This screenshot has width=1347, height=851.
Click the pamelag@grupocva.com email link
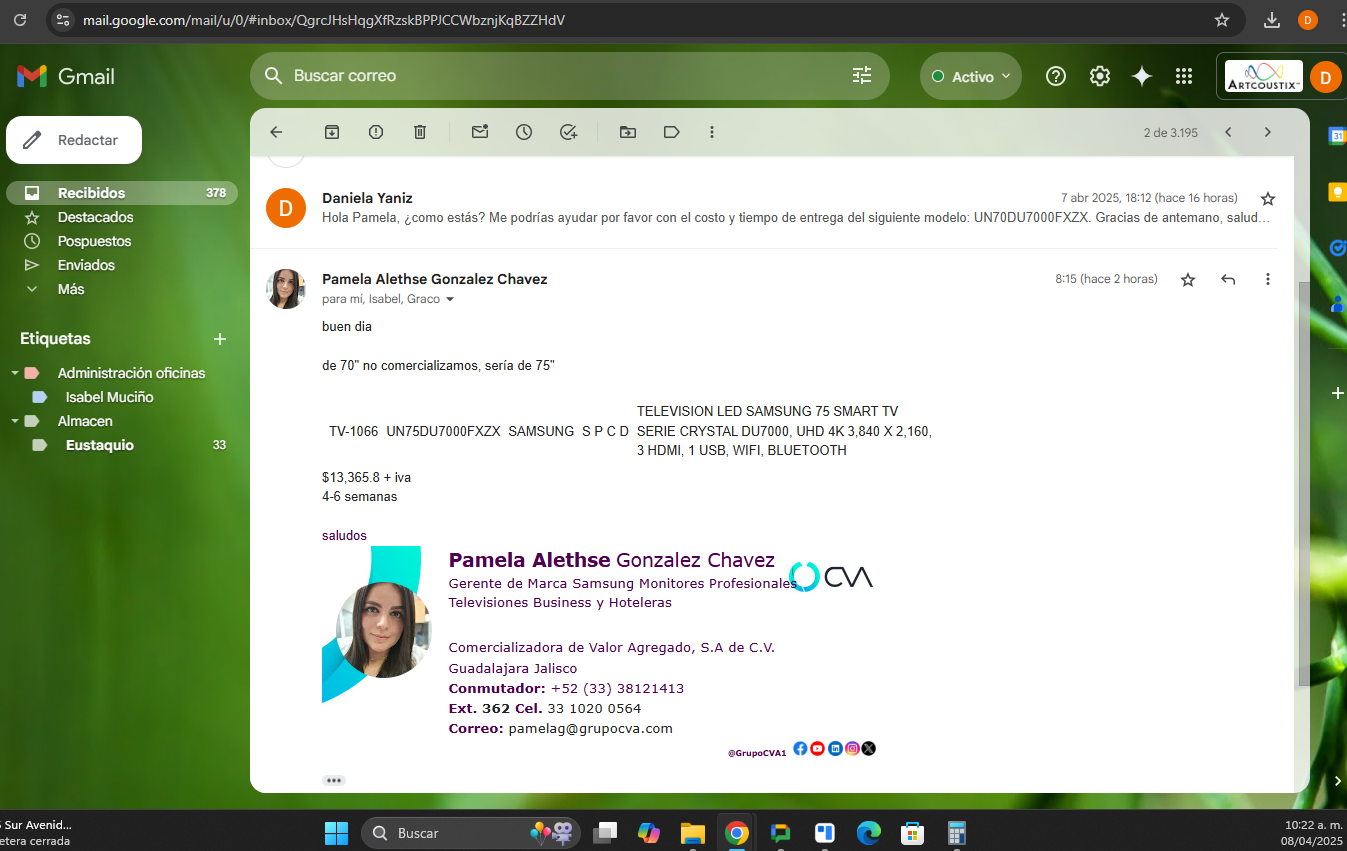coord(590,729)
